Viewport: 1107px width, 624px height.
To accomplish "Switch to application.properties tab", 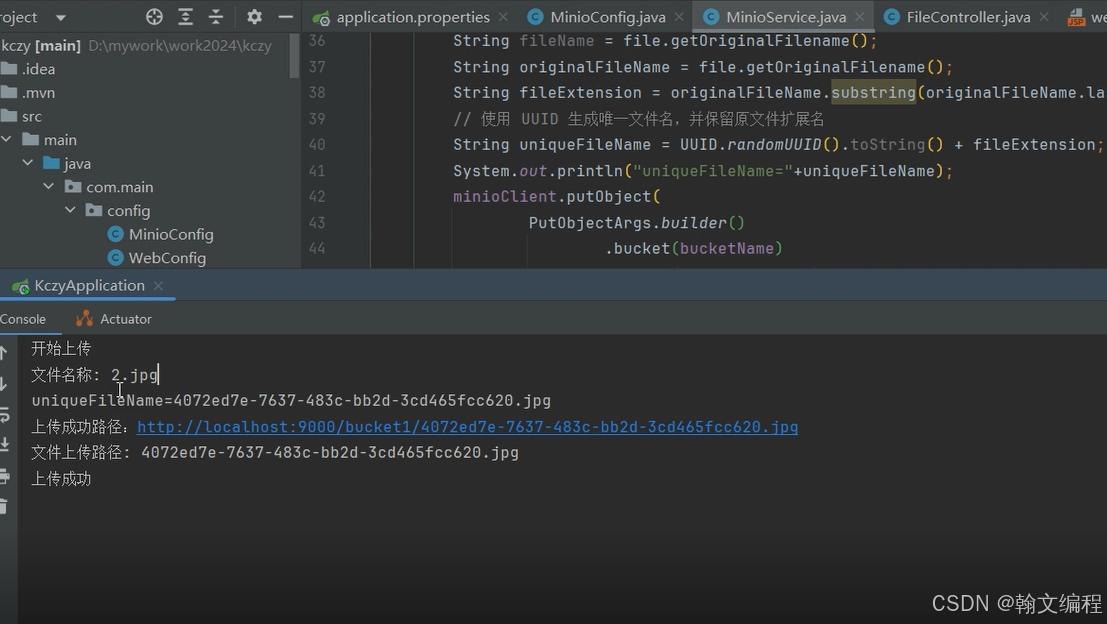I will 412,17.
